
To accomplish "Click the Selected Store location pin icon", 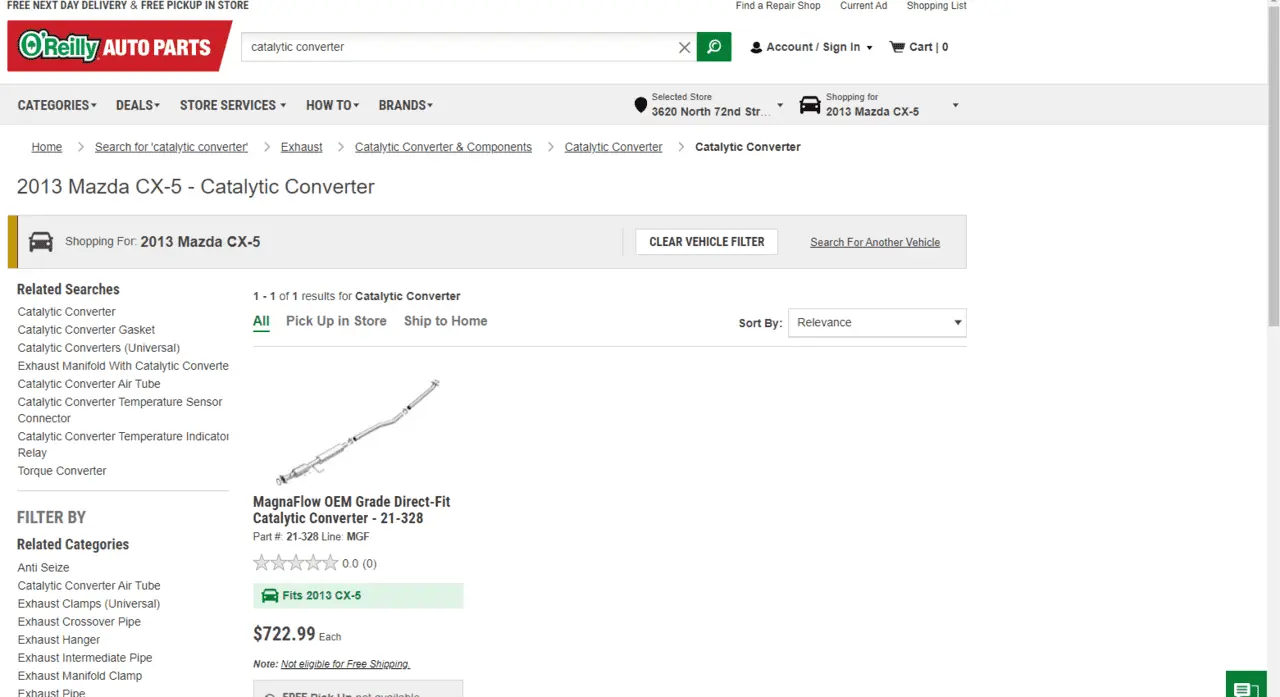I will [x=641, y=105].
